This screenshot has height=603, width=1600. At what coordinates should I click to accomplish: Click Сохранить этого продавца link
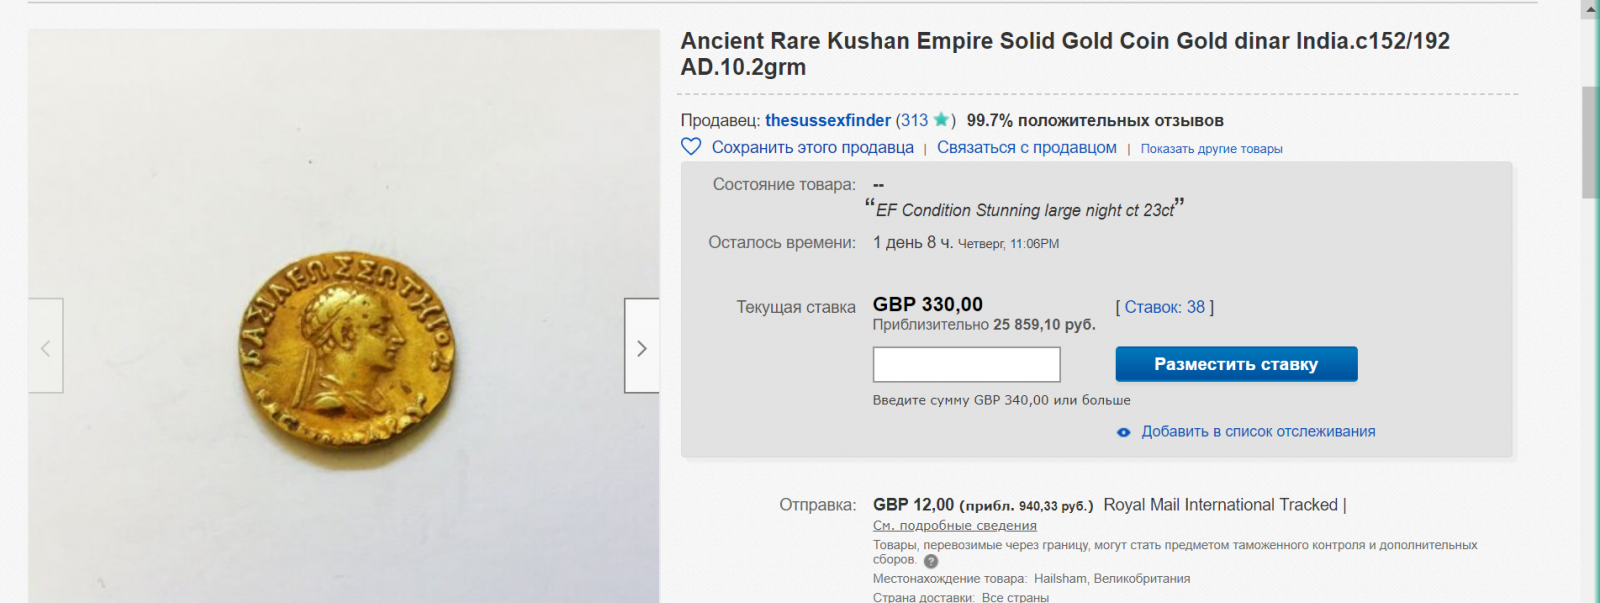[813, 147]
